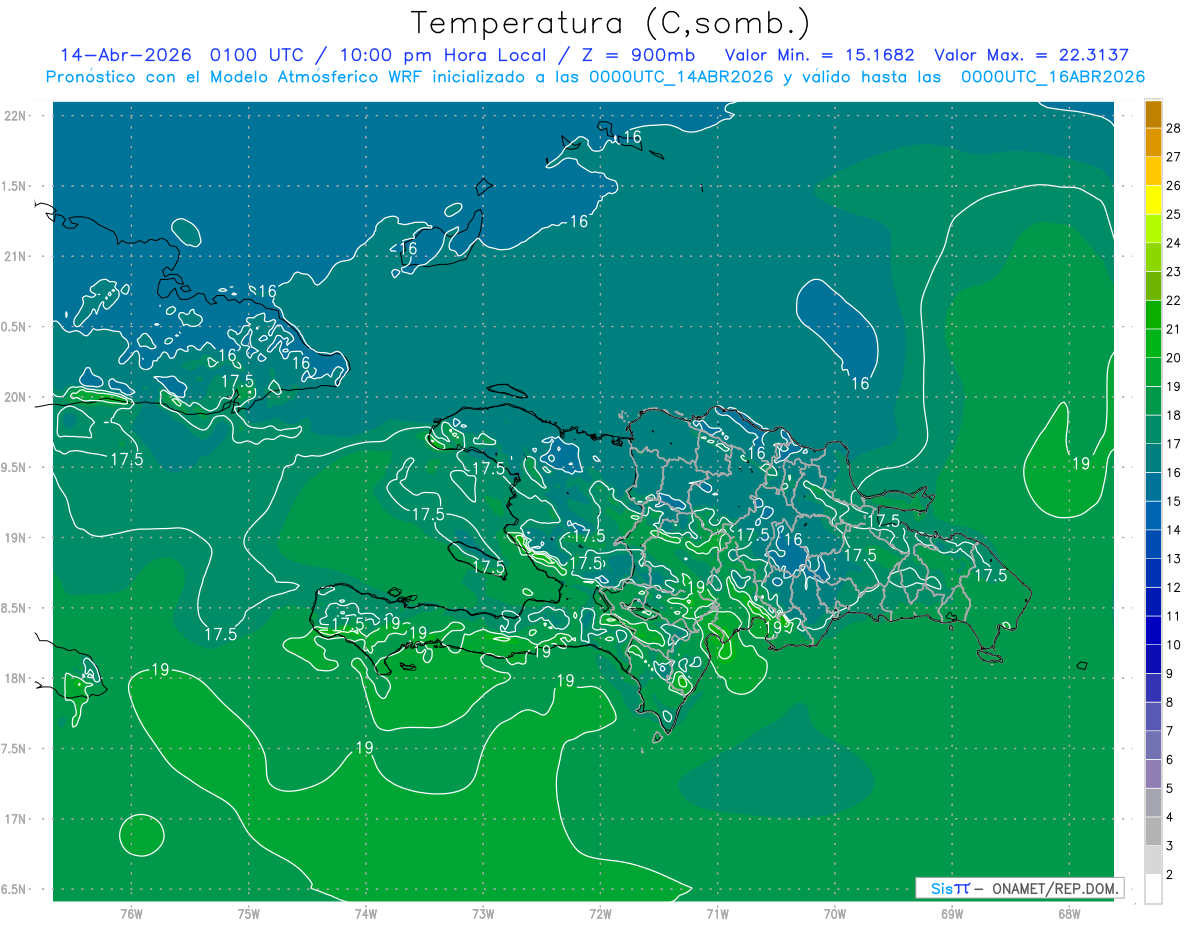Viewport: 1200px width, 927px height.
Task: Click the Temperatura (C,somb.) title
Action: coord(611,23)
